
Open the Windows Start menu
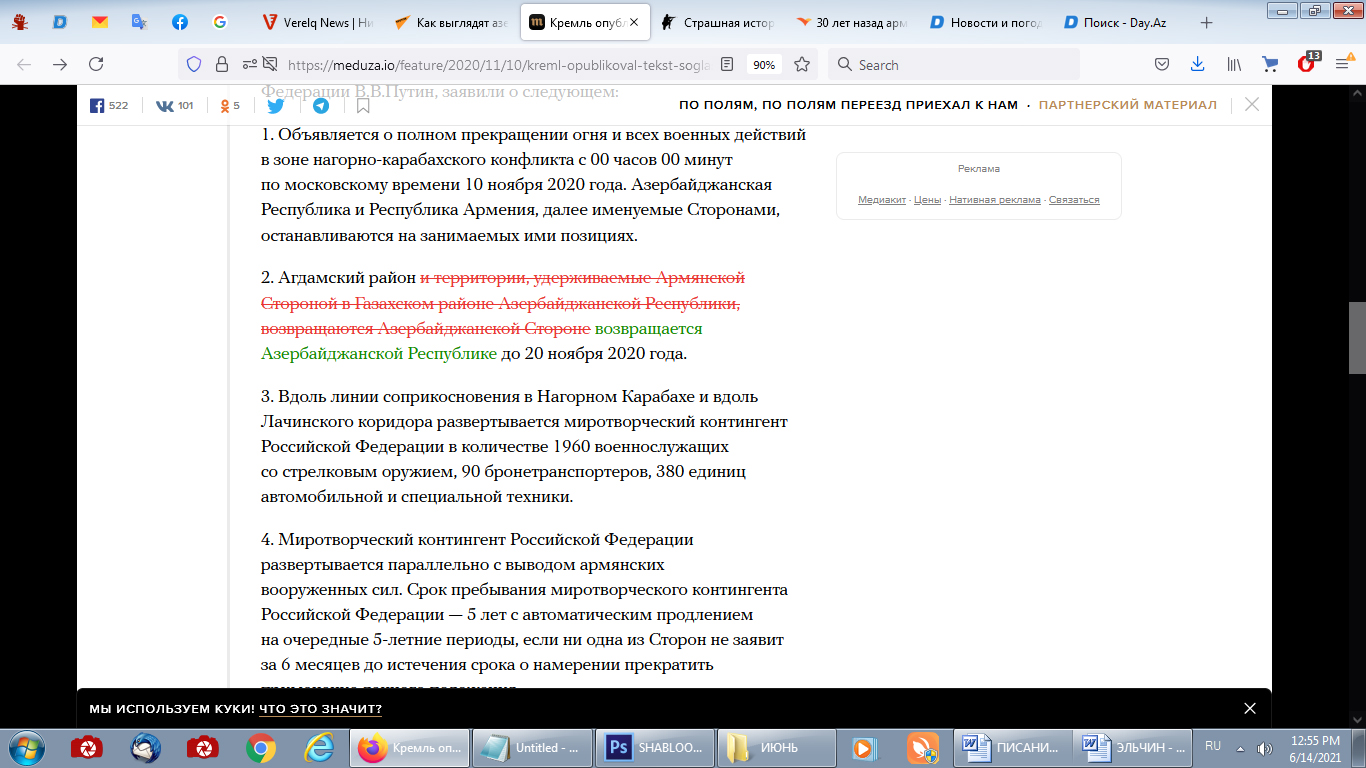(26, 747)
